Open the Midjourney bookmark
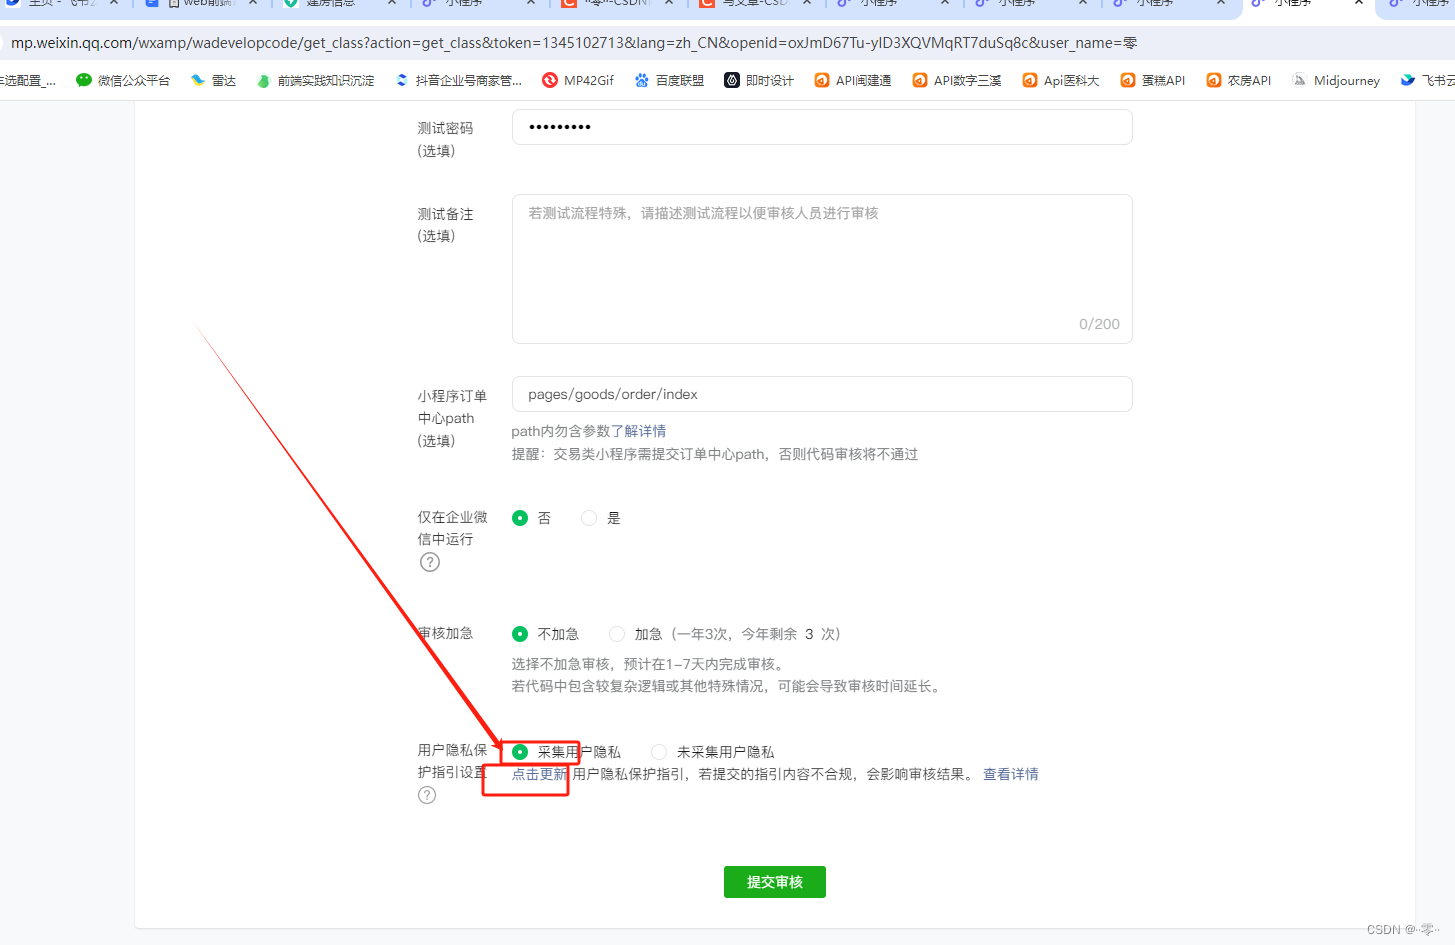This screenshot has width=1455, height=945. [1336, 80]
